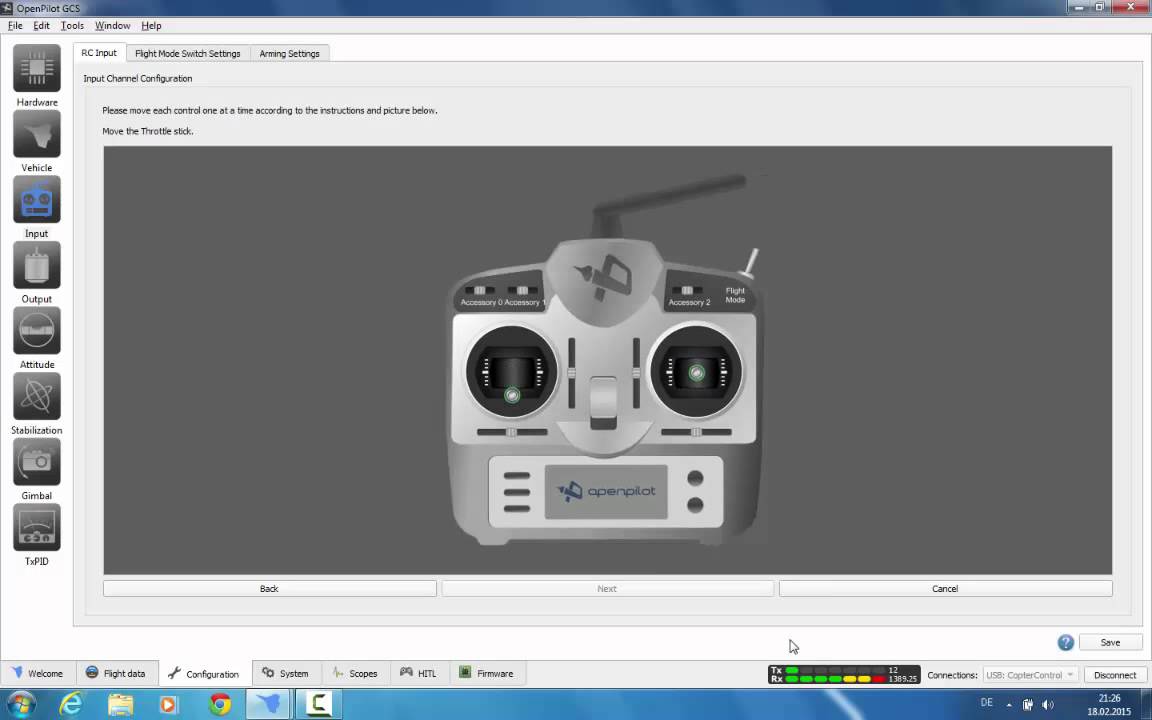Click the Tx Rx telemetry monitor

(844, 674)
